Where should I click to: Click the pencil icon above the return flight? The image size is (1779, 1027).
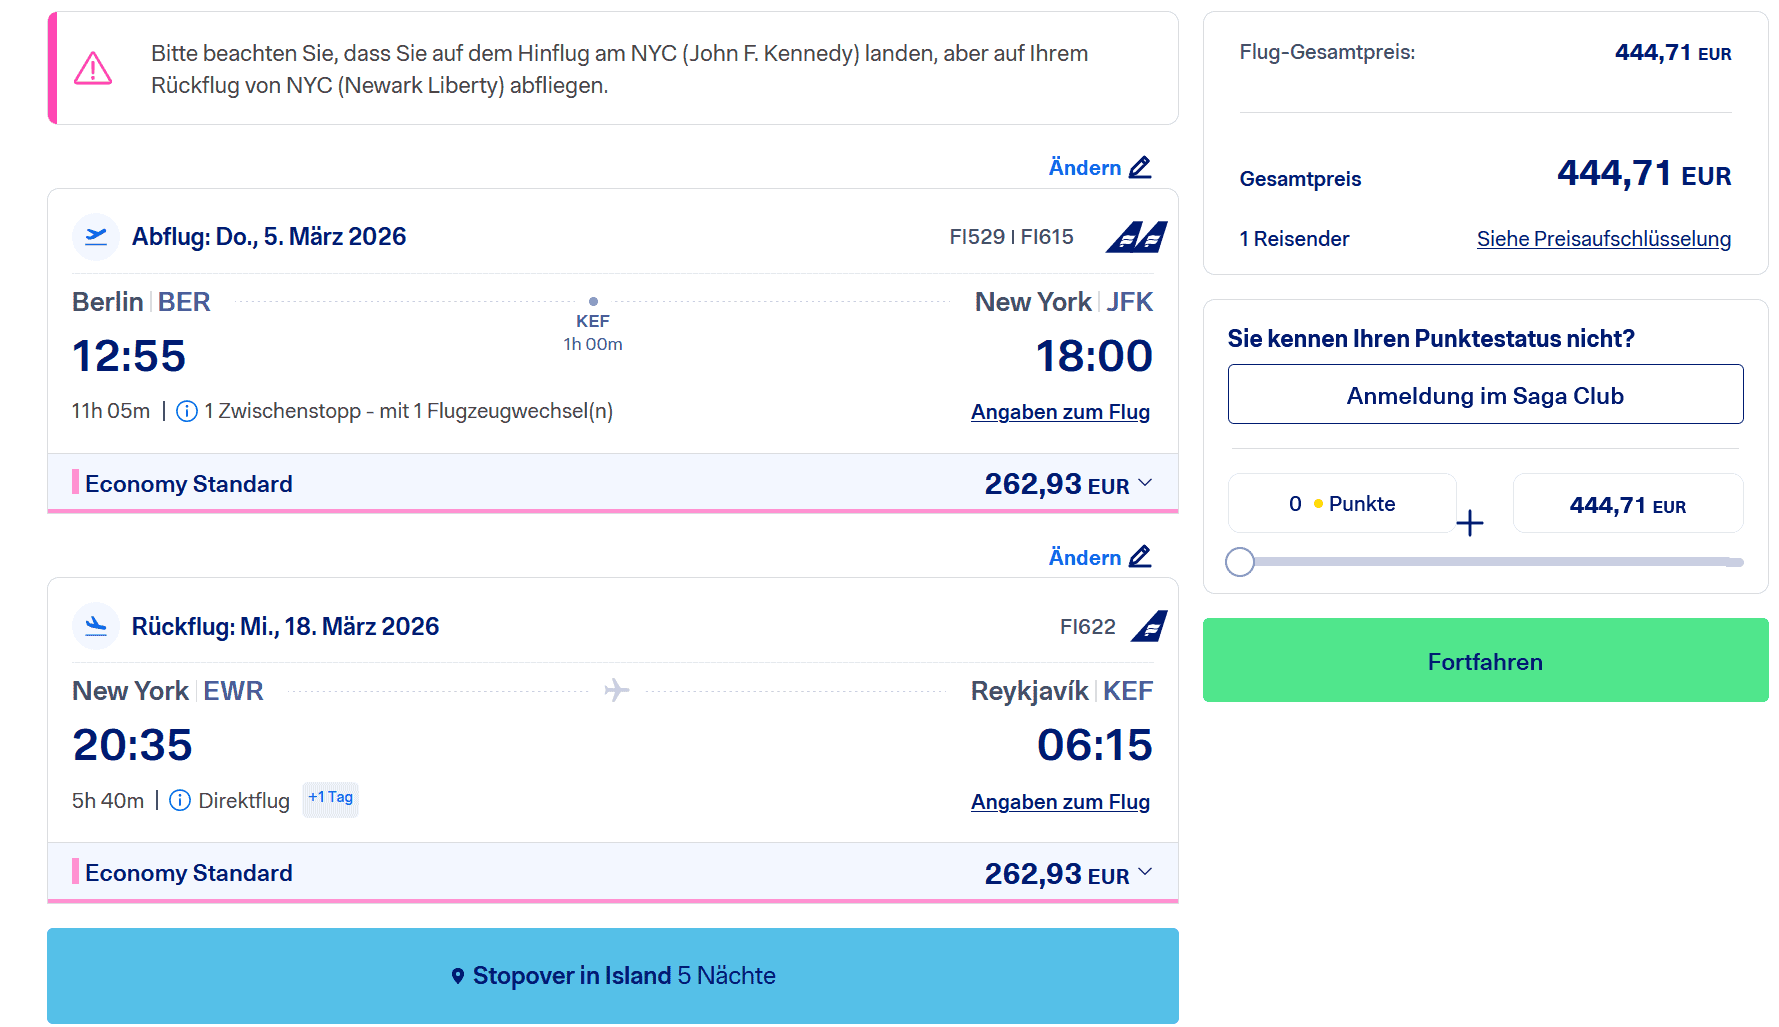1140,557
